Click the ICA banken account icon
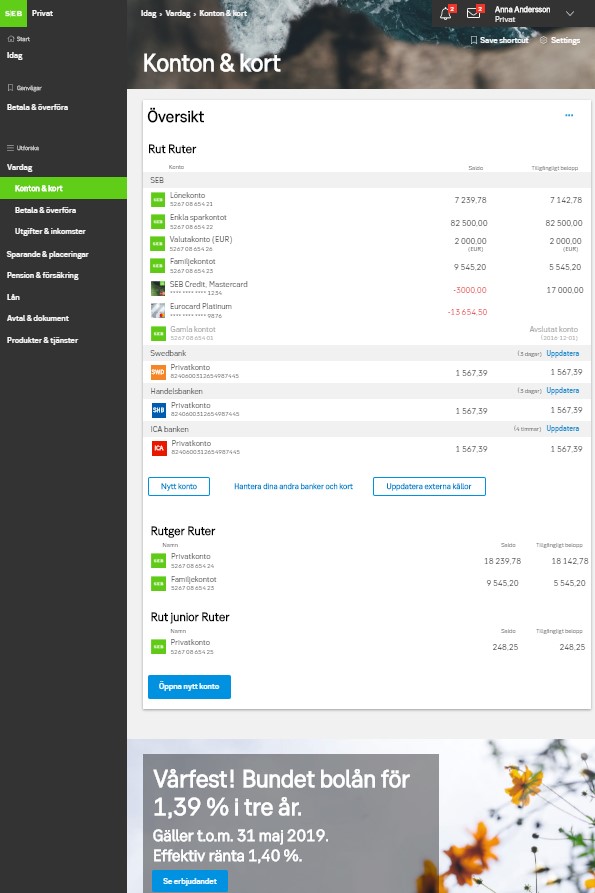Screen dimensions: 595x893 pyautogui.click(x=159, y=448)
